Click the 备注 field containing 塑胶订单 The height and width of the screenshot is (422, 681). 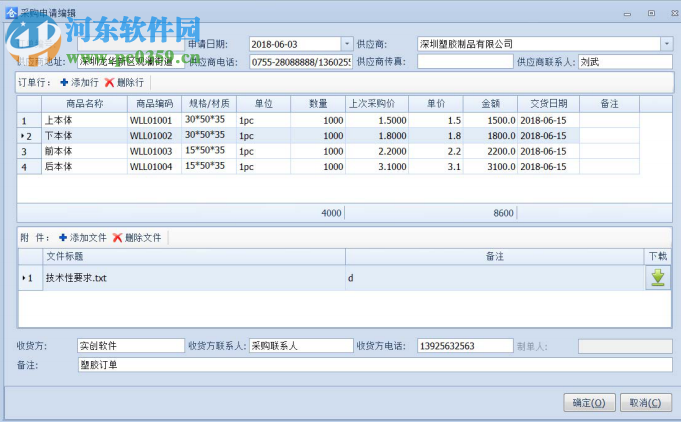pyautogui.click(x=375, y=365)
